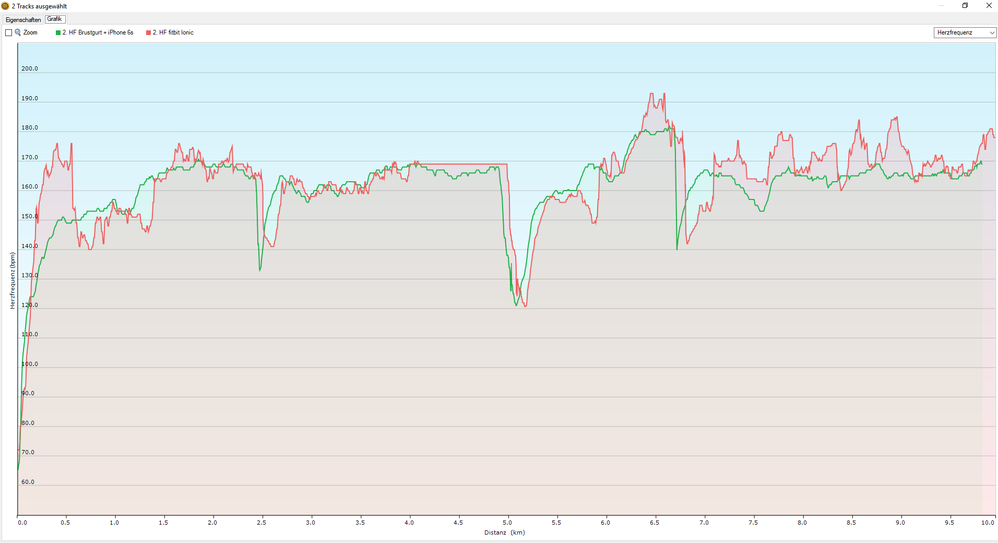Switch to the Eigenschaften tab
Screen dimensions: 998x543
(23, 19)
